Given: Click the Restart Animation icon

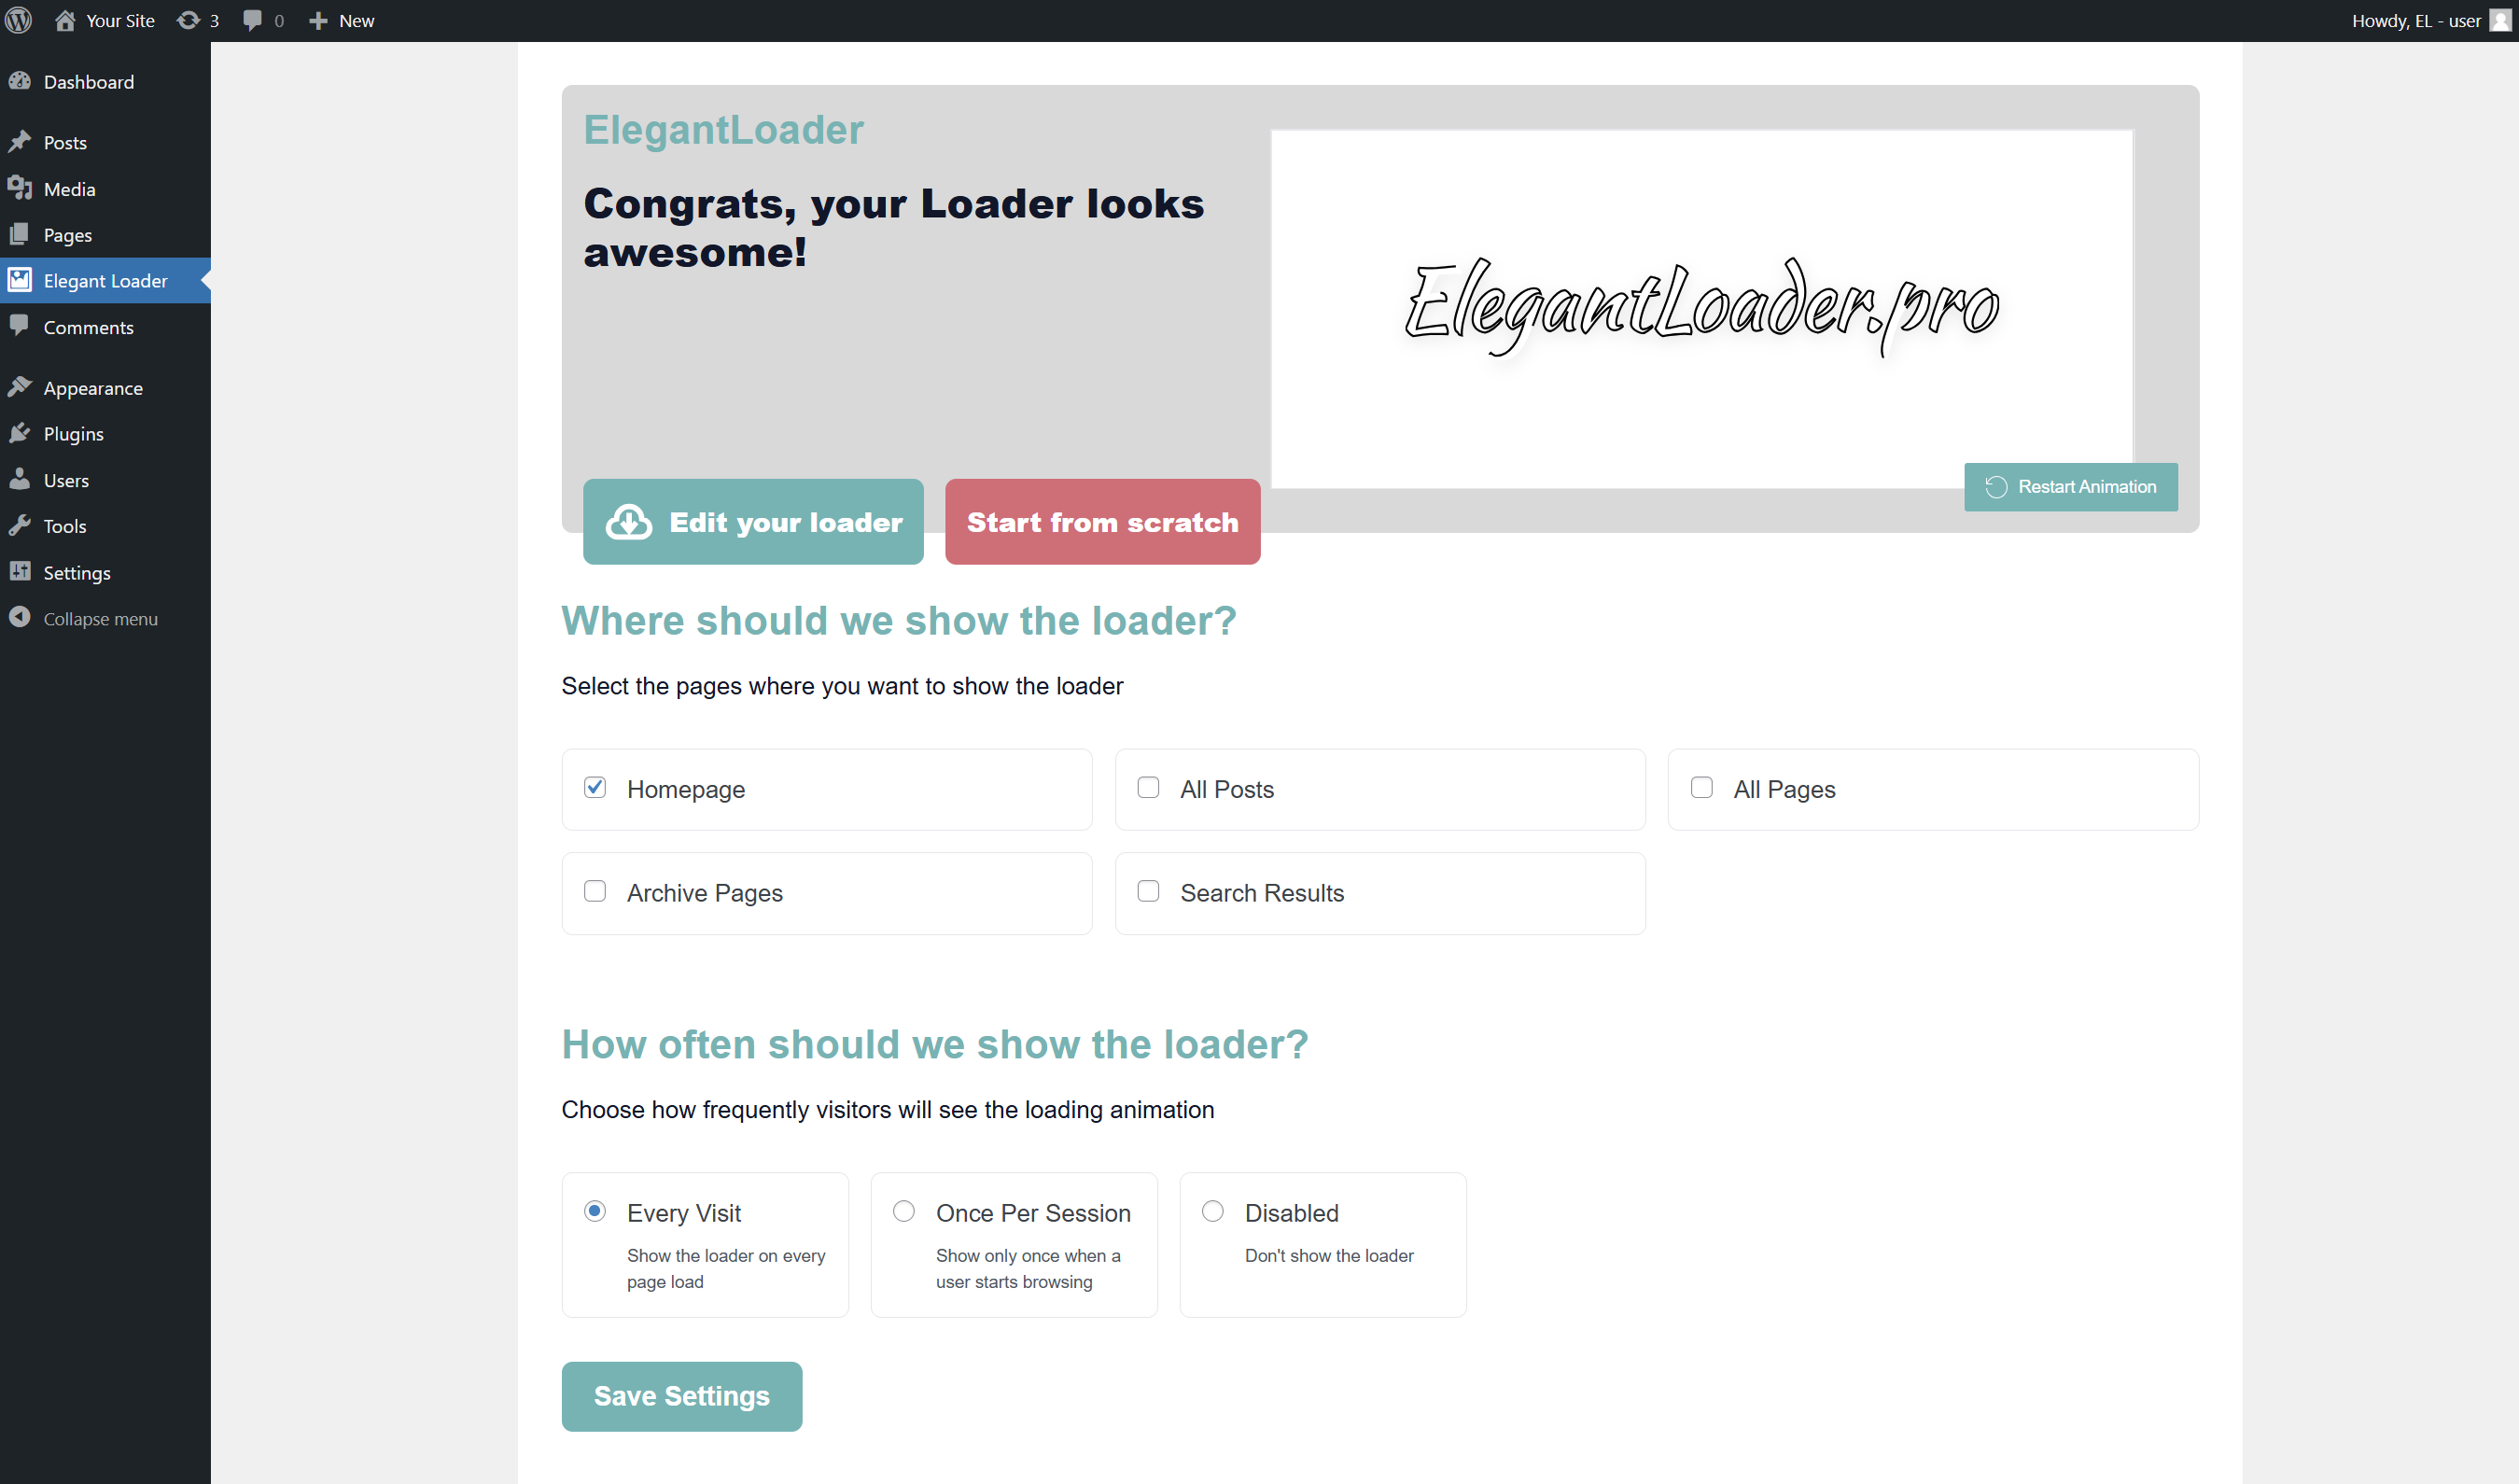Looking at the screenshot, I should [1996, 487].
